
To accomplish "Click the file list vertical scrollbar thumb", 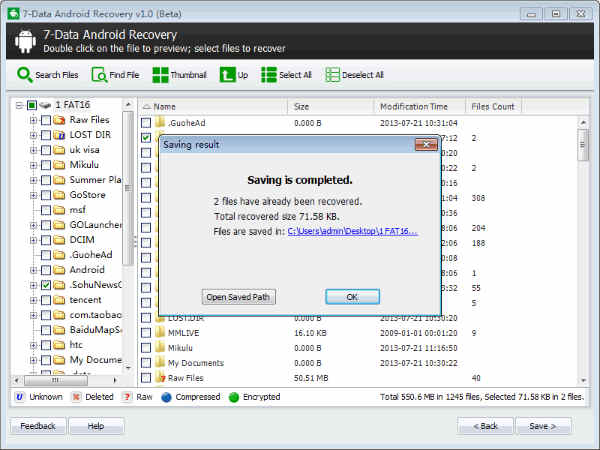I will (x=583, y=145).
